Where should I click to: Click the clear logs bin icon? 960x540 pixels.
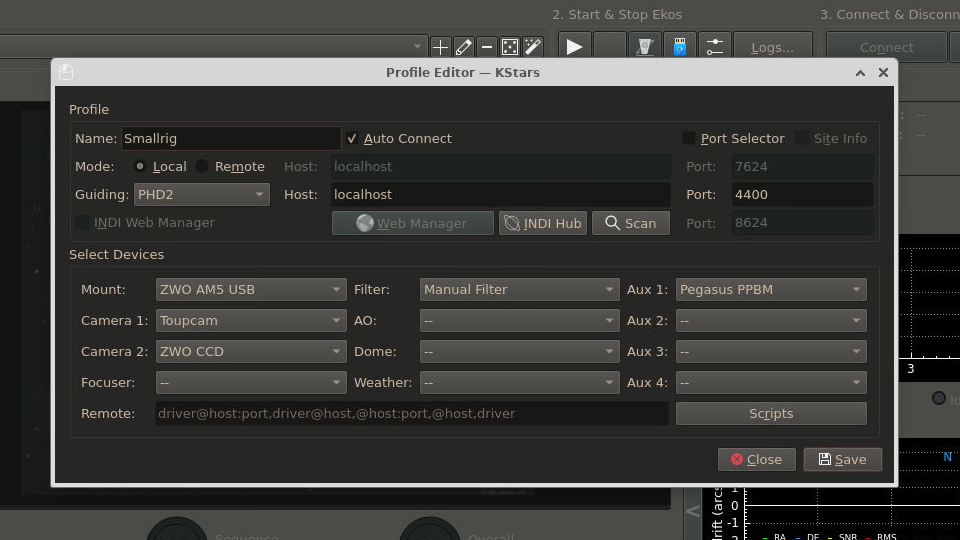[645, 47]
